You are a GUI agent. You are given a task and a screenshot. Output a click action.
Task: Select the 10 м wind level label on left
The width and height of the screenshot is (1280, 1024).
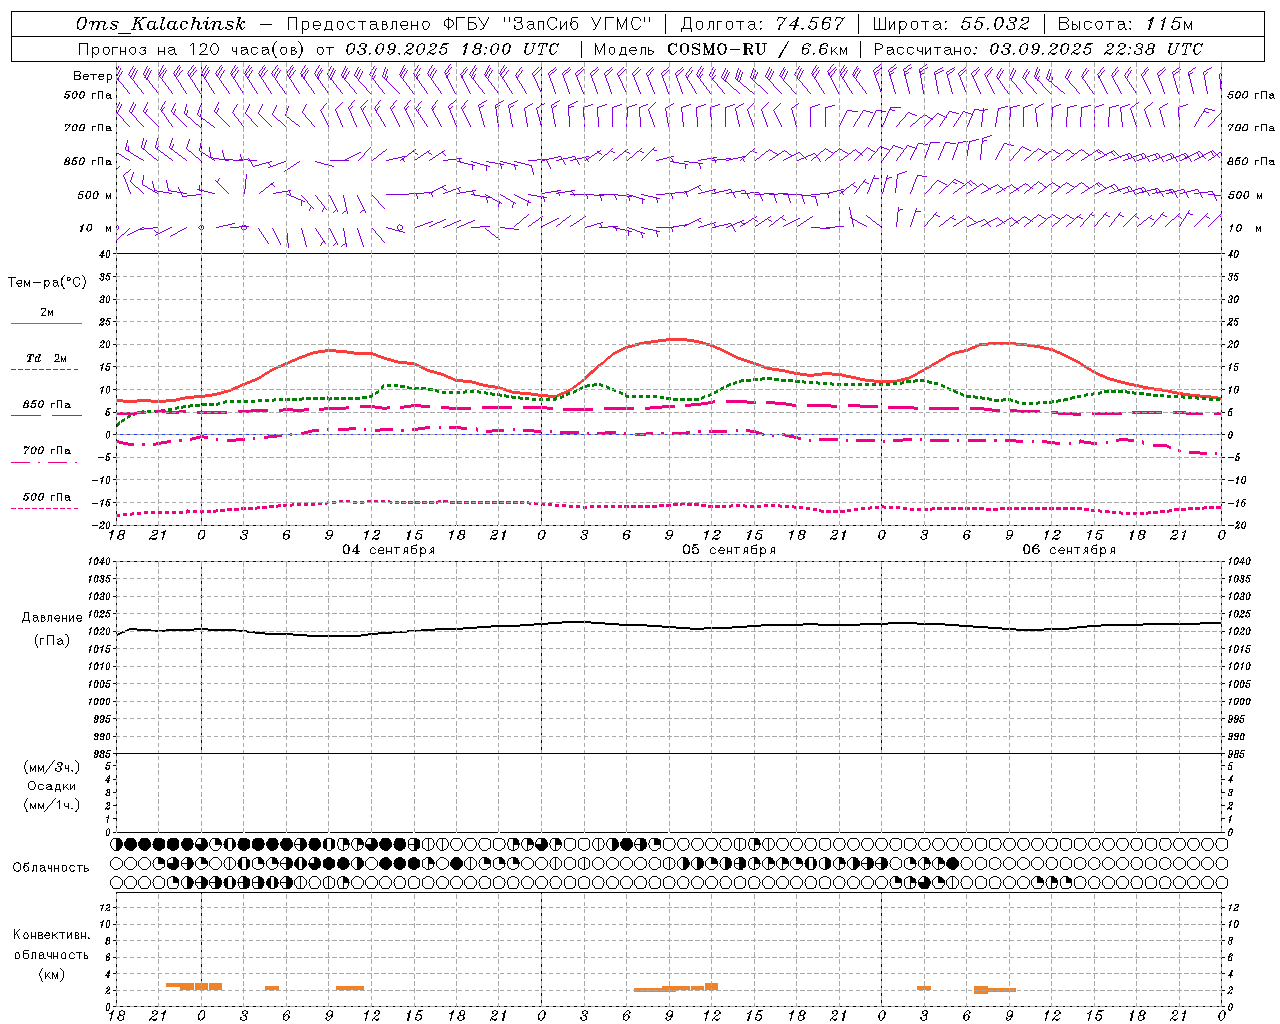point(95,228)
